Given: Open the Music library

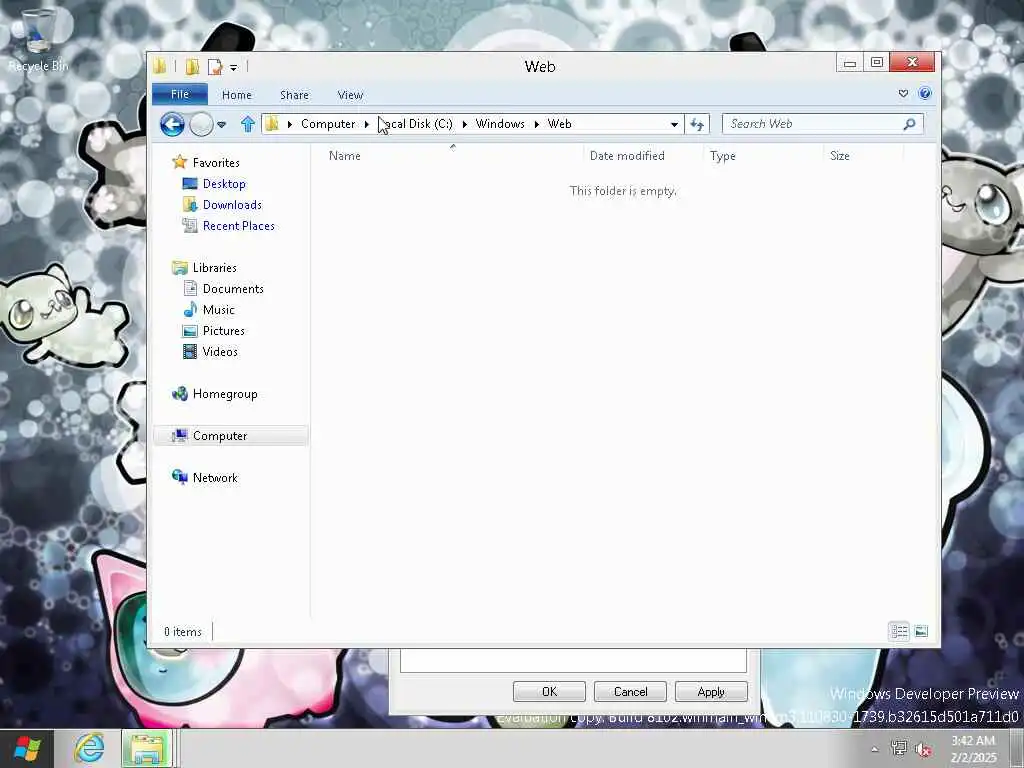Looking at the screenshot, I should point(218,310).
